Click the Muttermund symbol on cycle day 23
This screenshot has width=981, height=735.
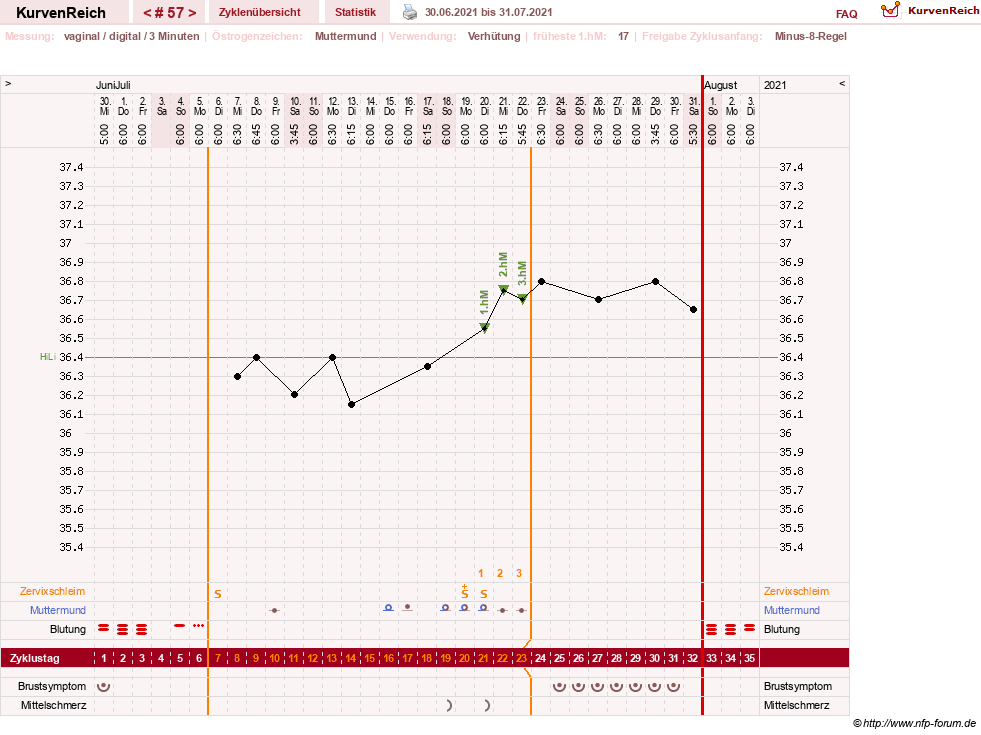click(521, 610)
